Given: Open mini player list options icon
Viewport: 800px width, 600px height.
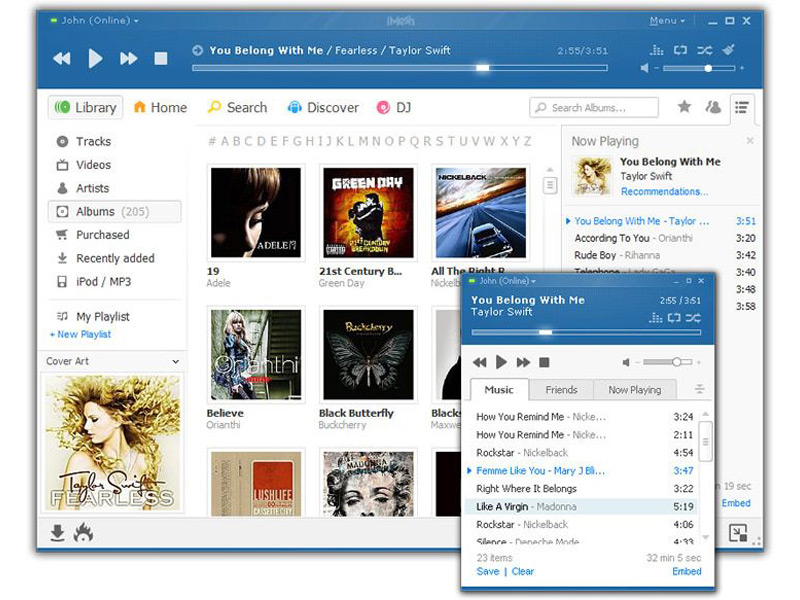Looking at the screenshot, I should coord(699,389).
